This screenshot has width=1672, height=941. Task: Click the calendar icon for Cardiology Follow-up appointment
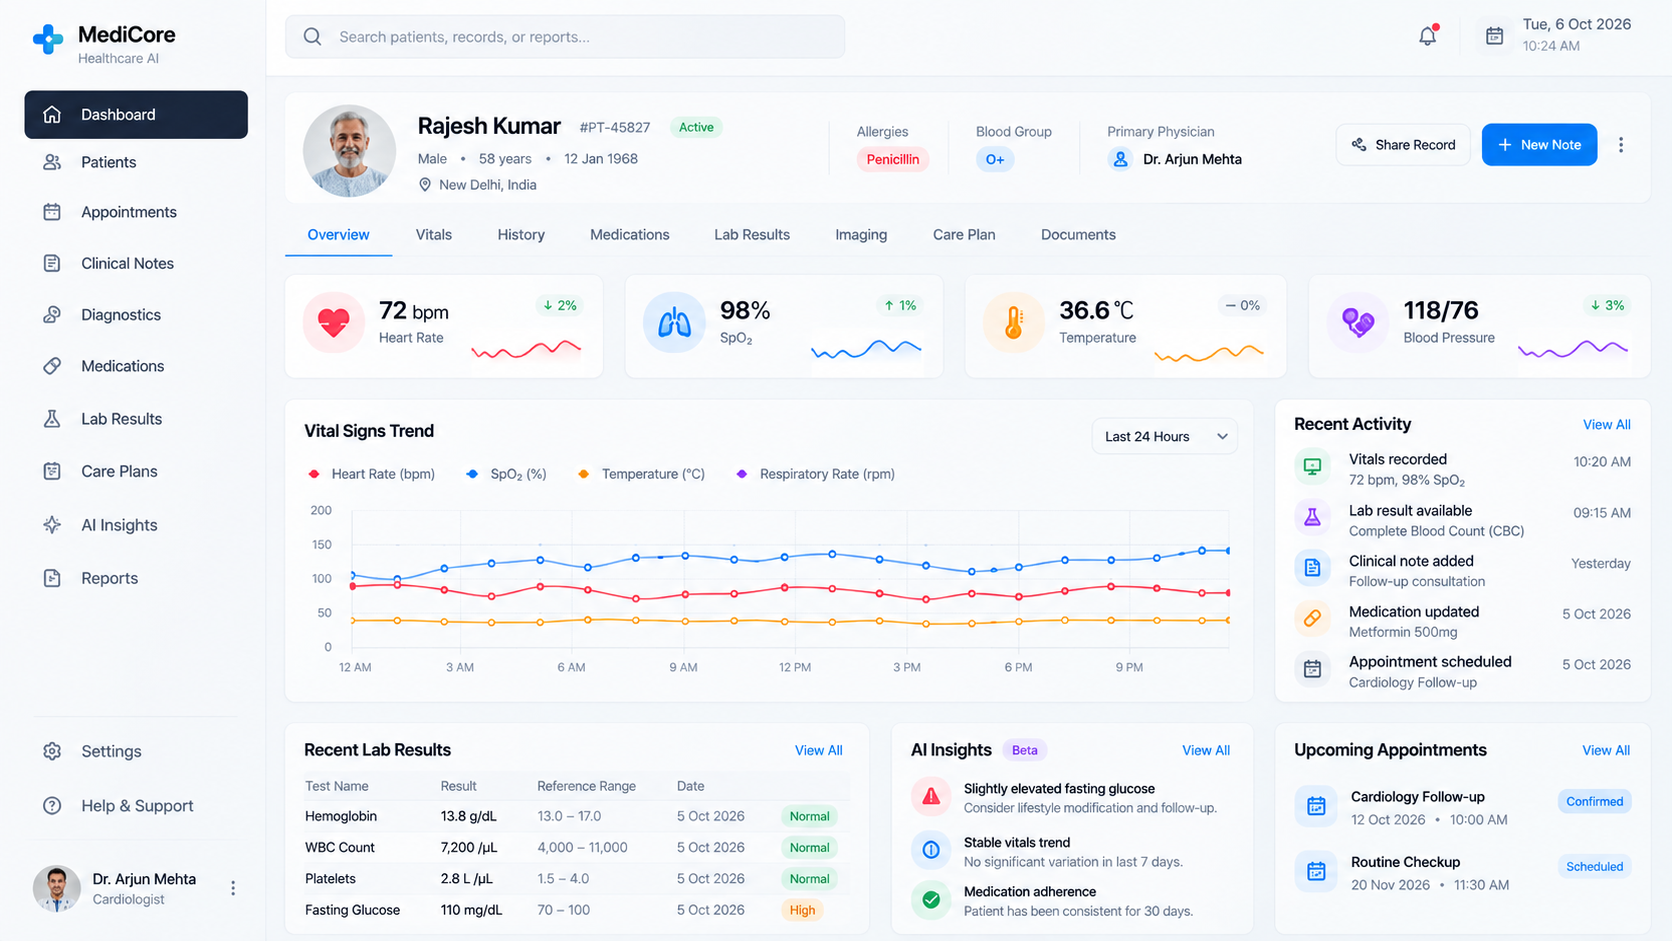pos(1316,806)
